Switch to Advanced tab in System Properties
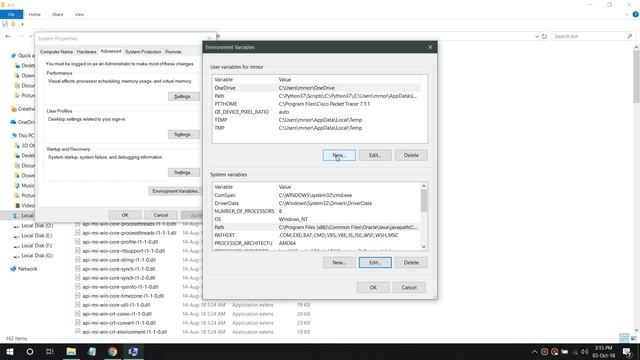The image size is (640, 360). tap(111, 51)
